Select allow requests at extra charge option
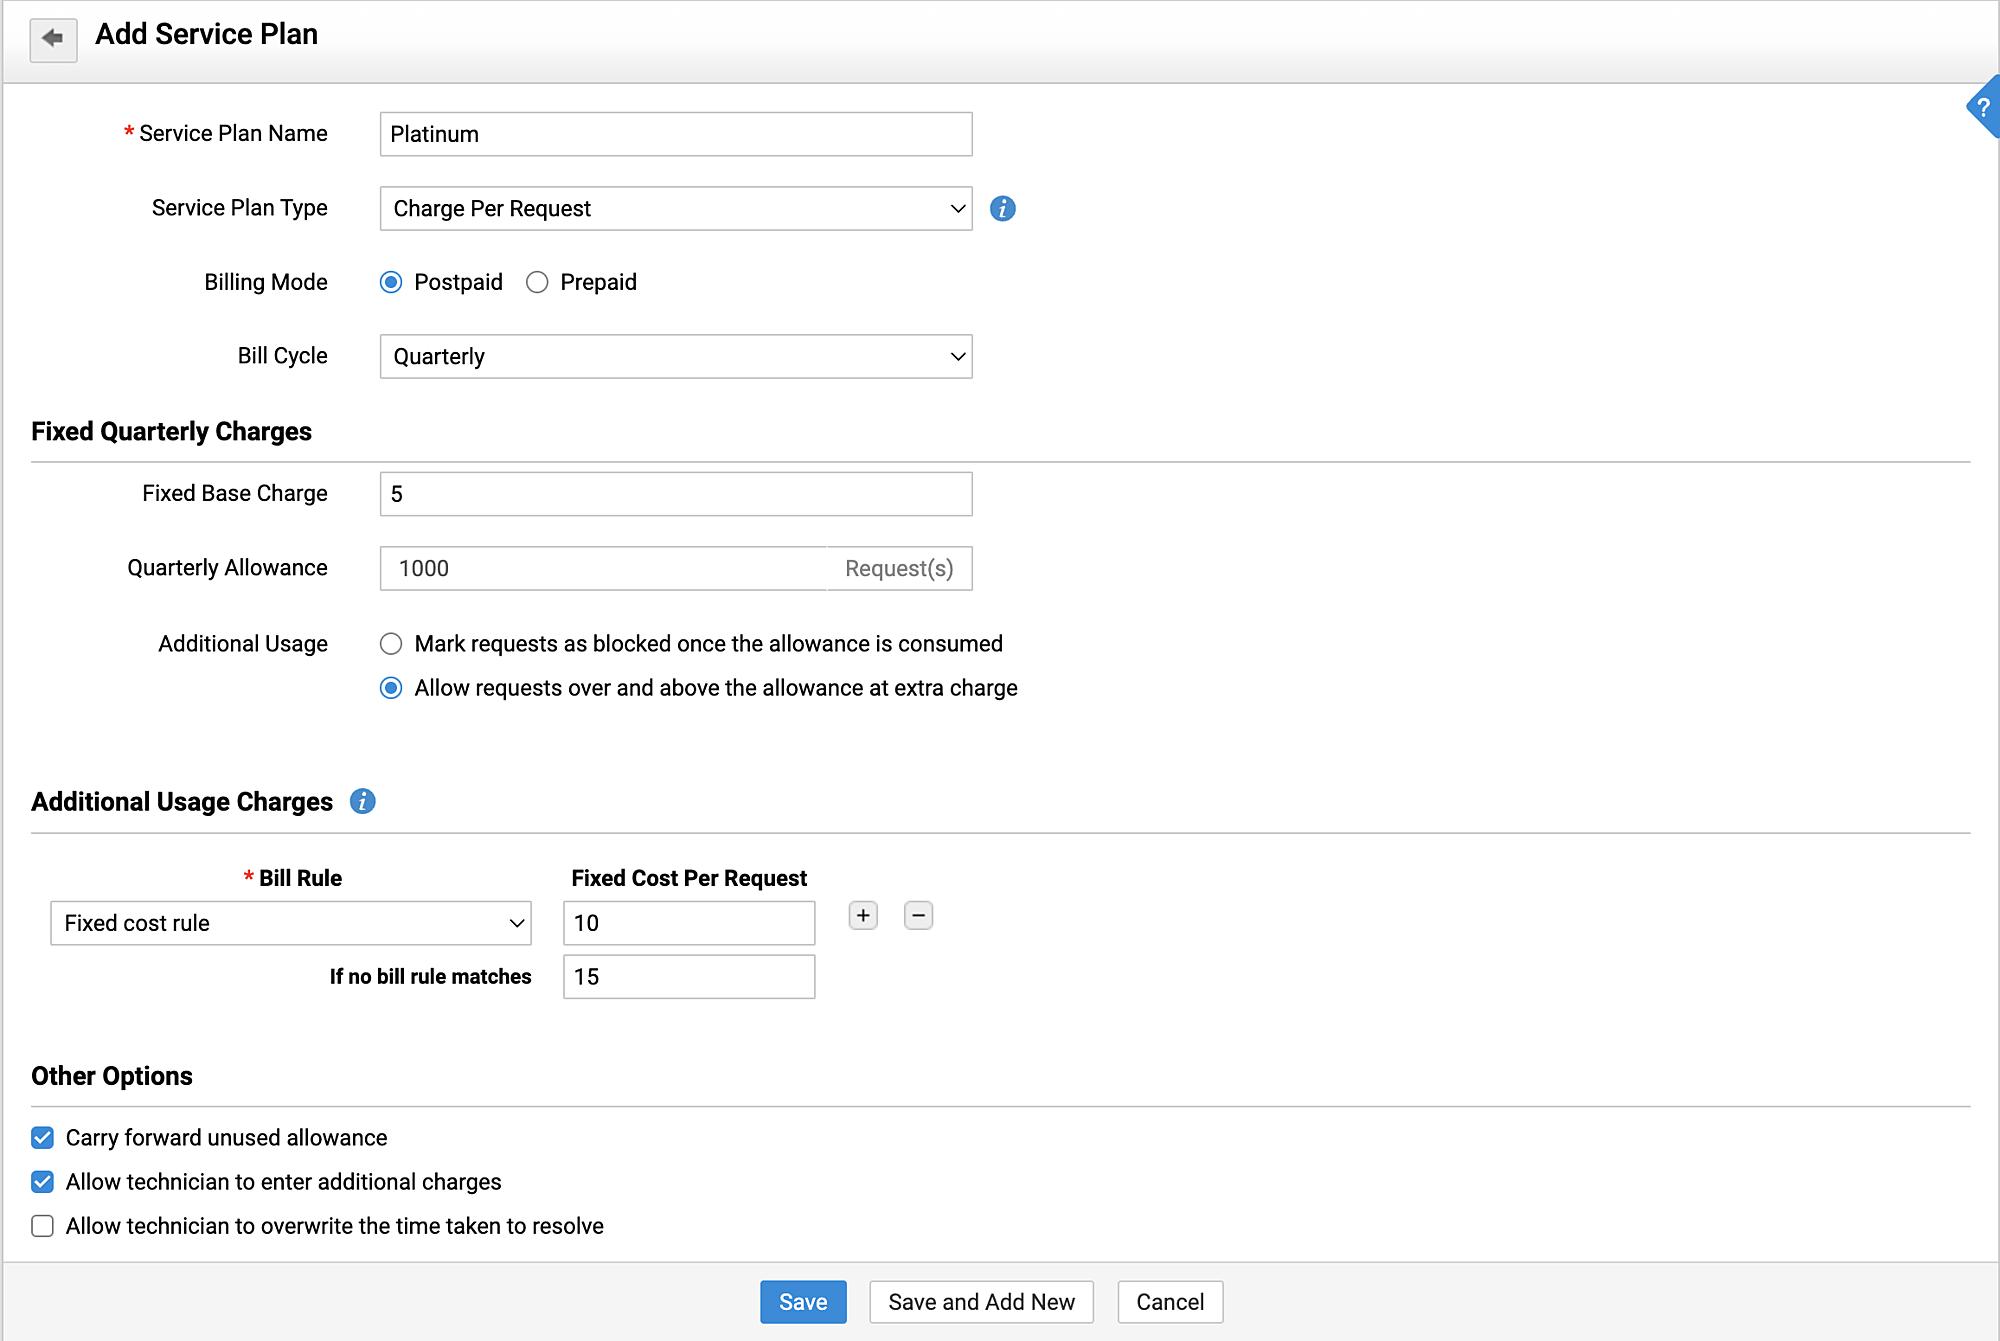 (x=391, y=688)
